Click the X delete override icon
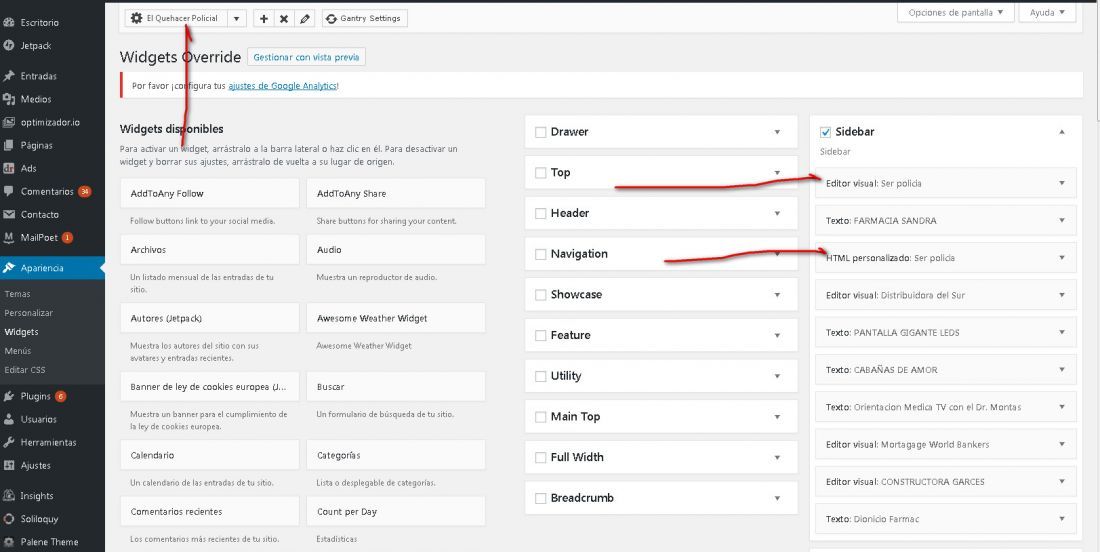This screenshot has height=552, width=1100. pos(284,19)
